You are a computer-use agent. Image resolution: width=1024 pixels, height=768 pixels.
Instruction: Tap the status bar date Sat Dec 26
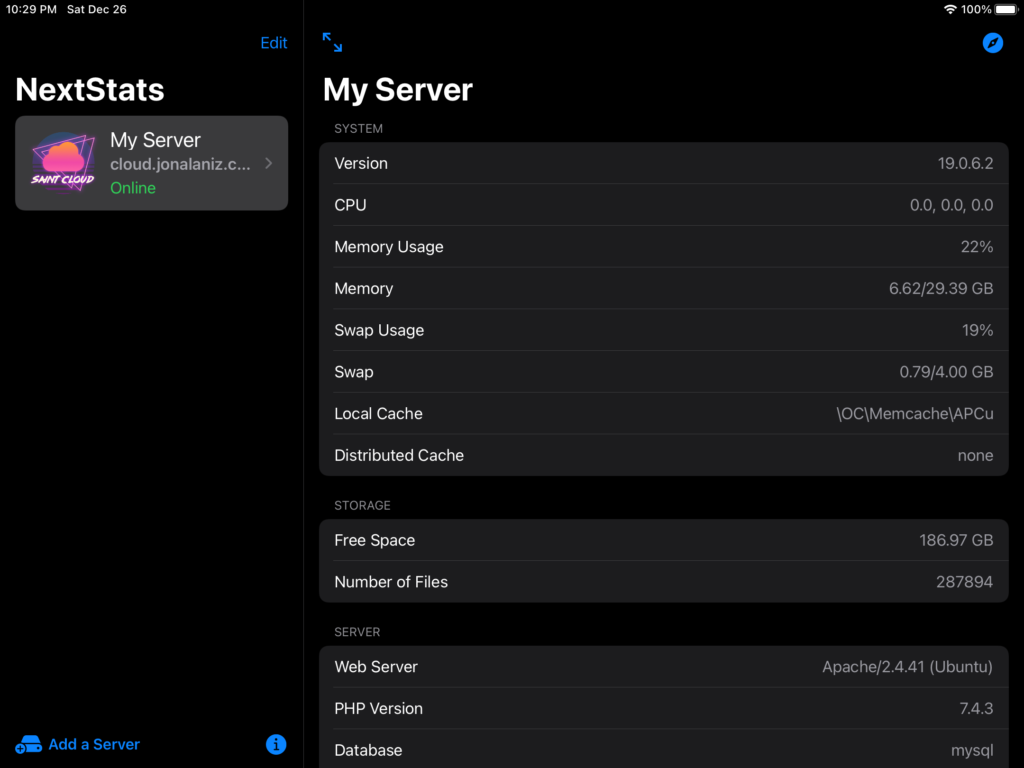tap(97, 9)
